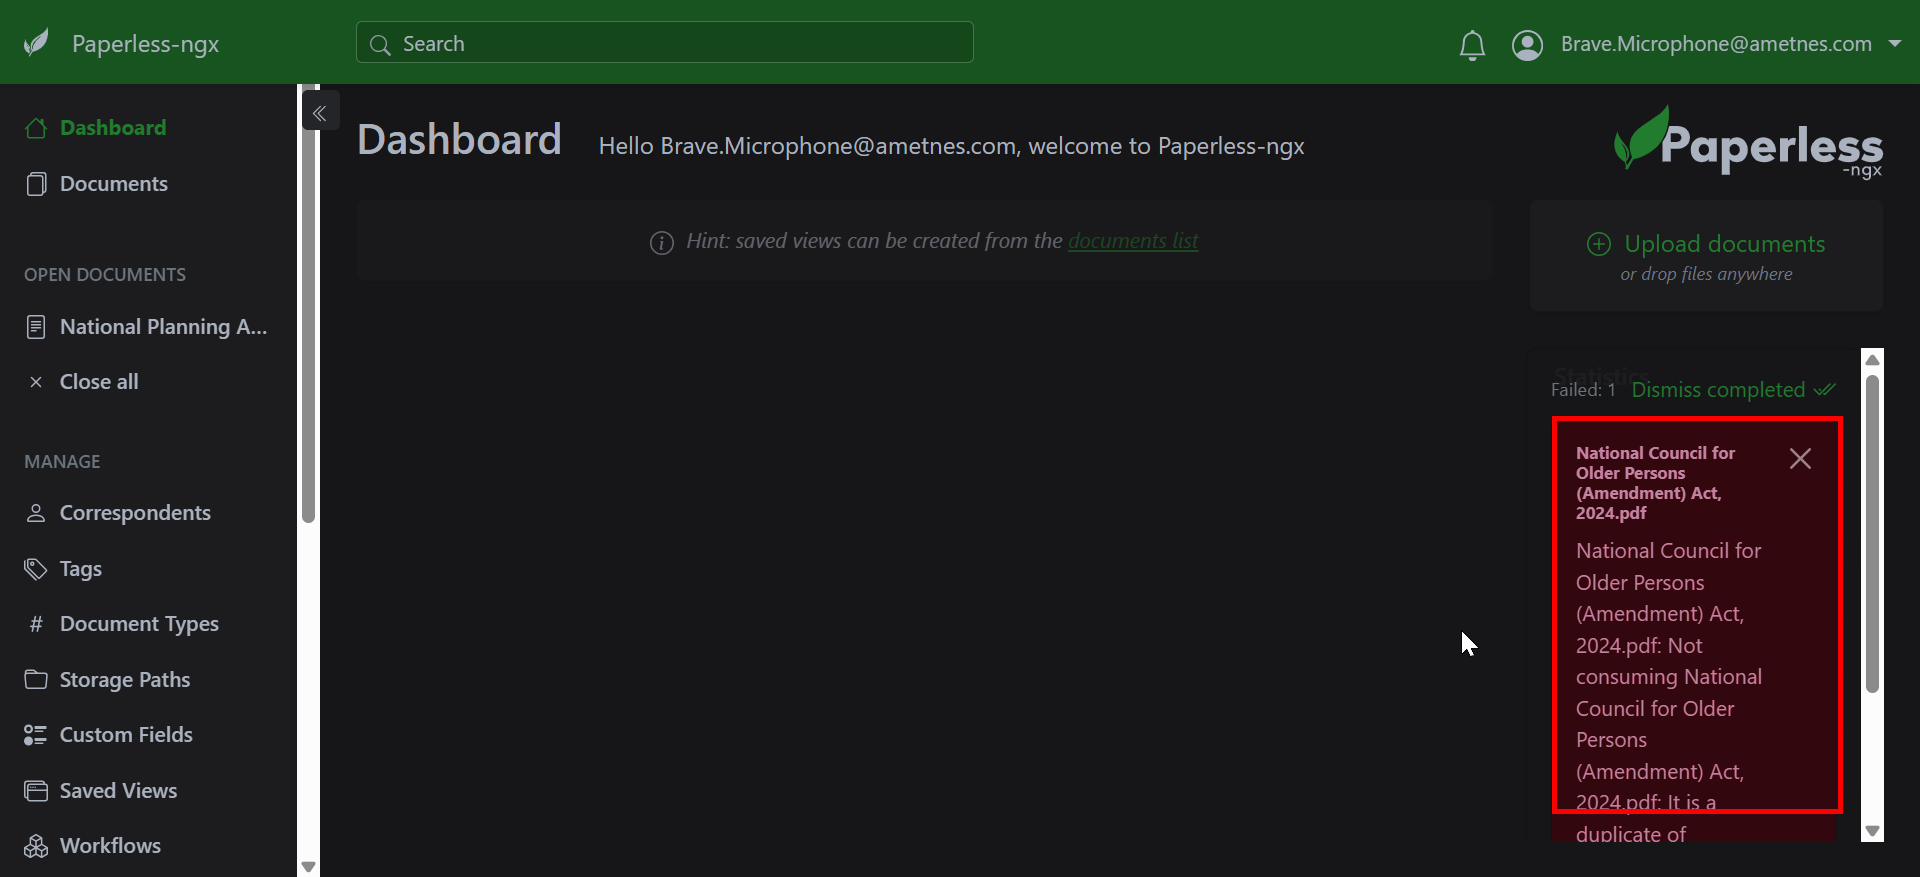Follow the documents list hint link
The height and width of the screenshot is (877, 1920).
[1132, 241]
